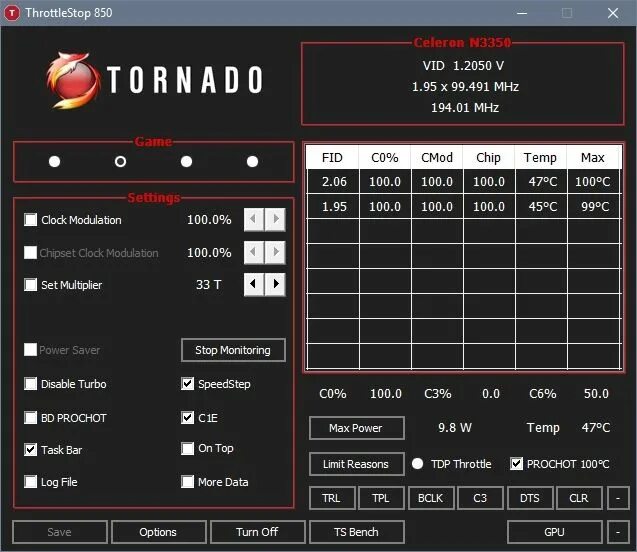Select the fourth Game profile radio button
637x552 pixels.
[252, 162]
